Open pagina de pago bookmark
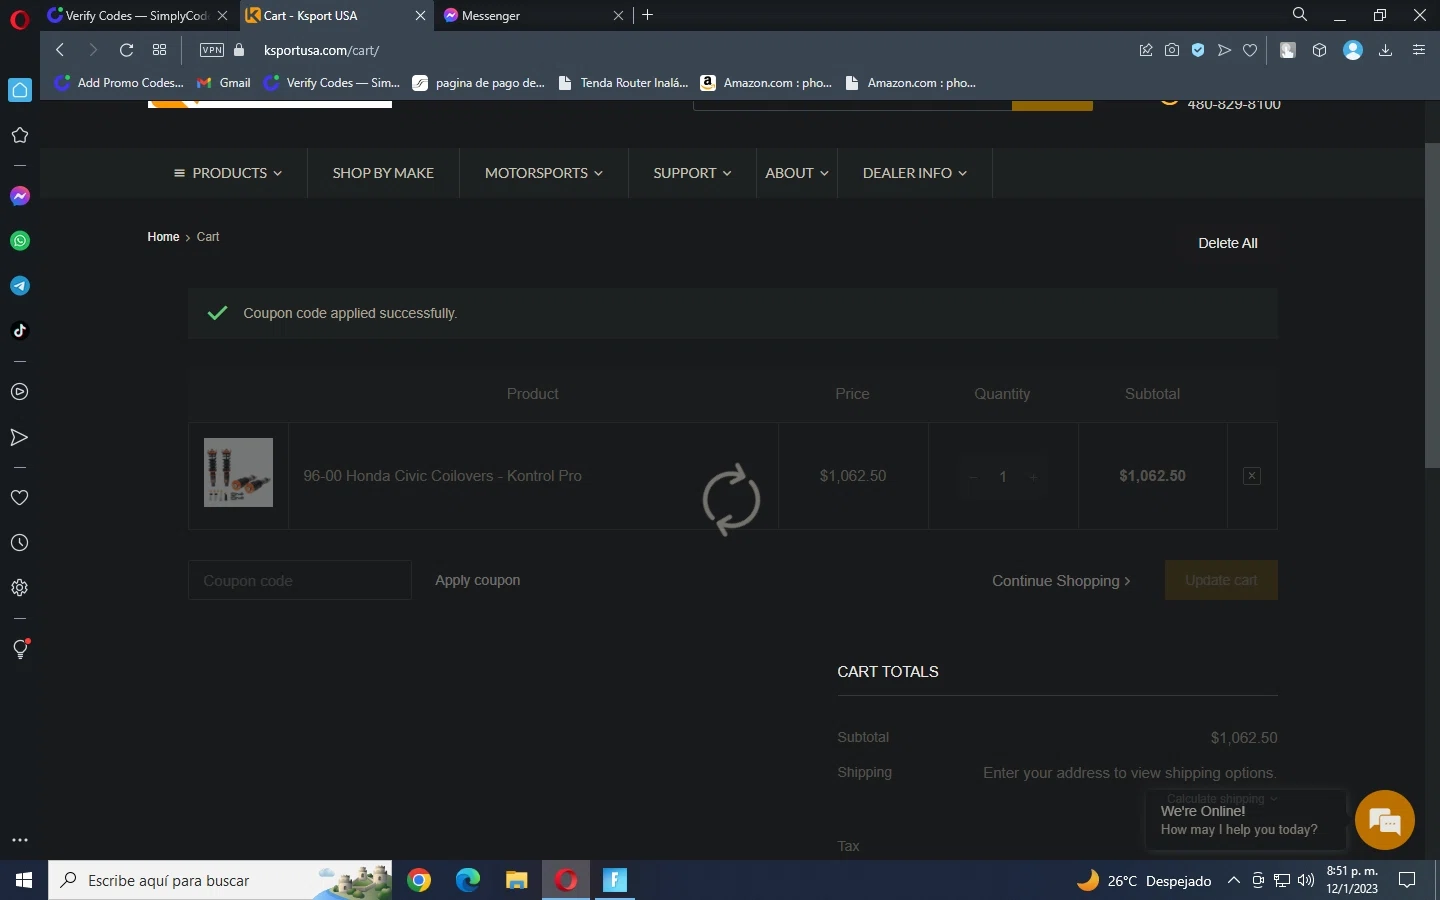Screen dimensions: 1440x900 [x=479, y=83]
